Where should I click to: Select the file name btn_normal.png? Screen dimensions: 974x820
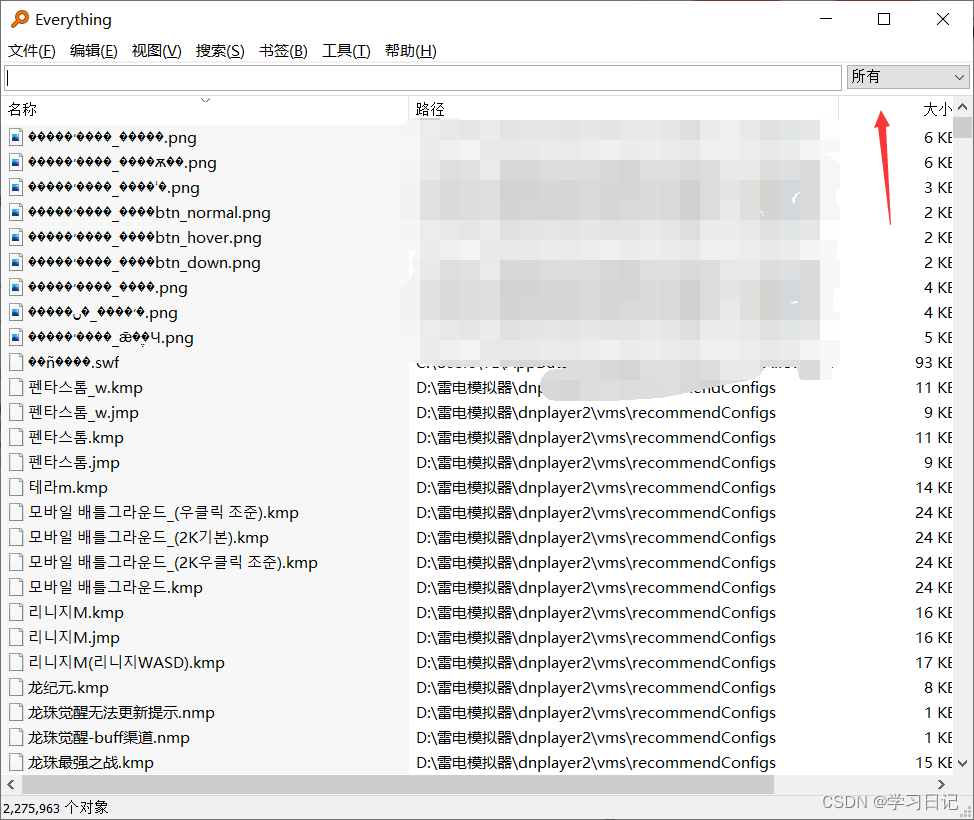click(149, 212)
